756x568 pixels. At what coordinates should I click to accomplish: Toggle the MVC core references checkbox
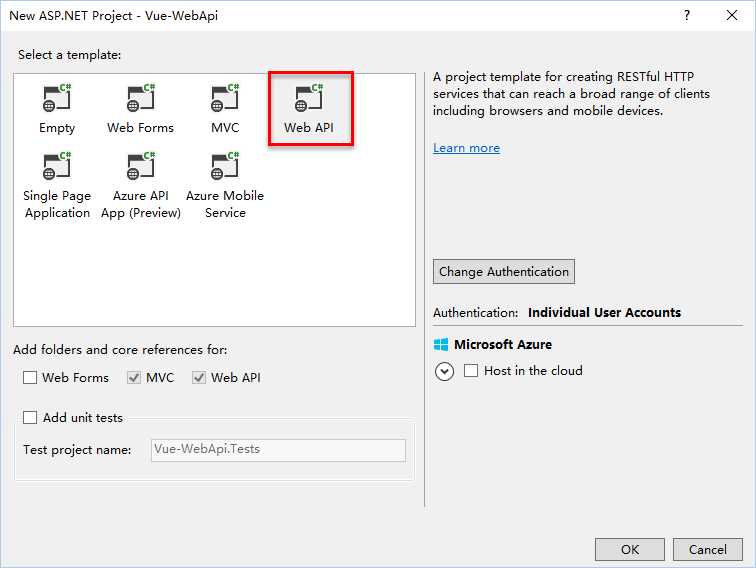tap(134, 378)
